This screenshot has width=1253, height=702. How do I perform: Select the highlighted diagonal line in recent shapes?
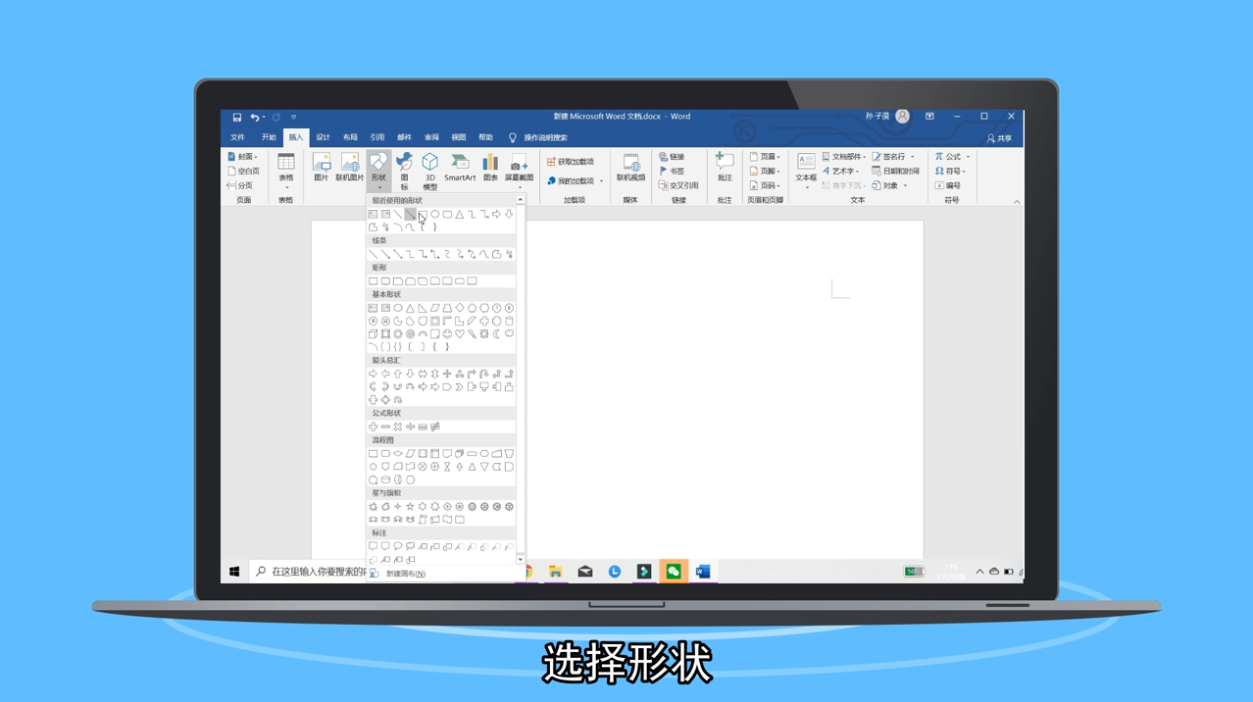pos(410,214)
